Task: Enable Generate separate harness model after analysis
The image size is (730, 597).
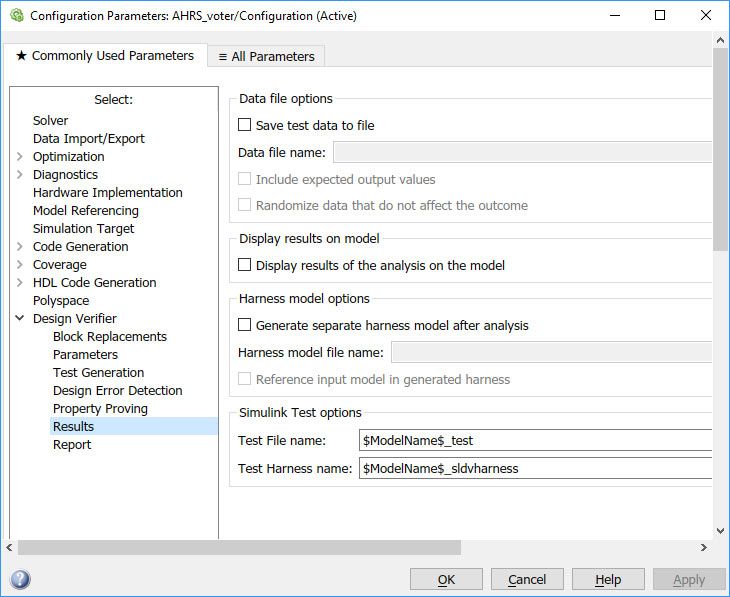Action: point(245,326)
